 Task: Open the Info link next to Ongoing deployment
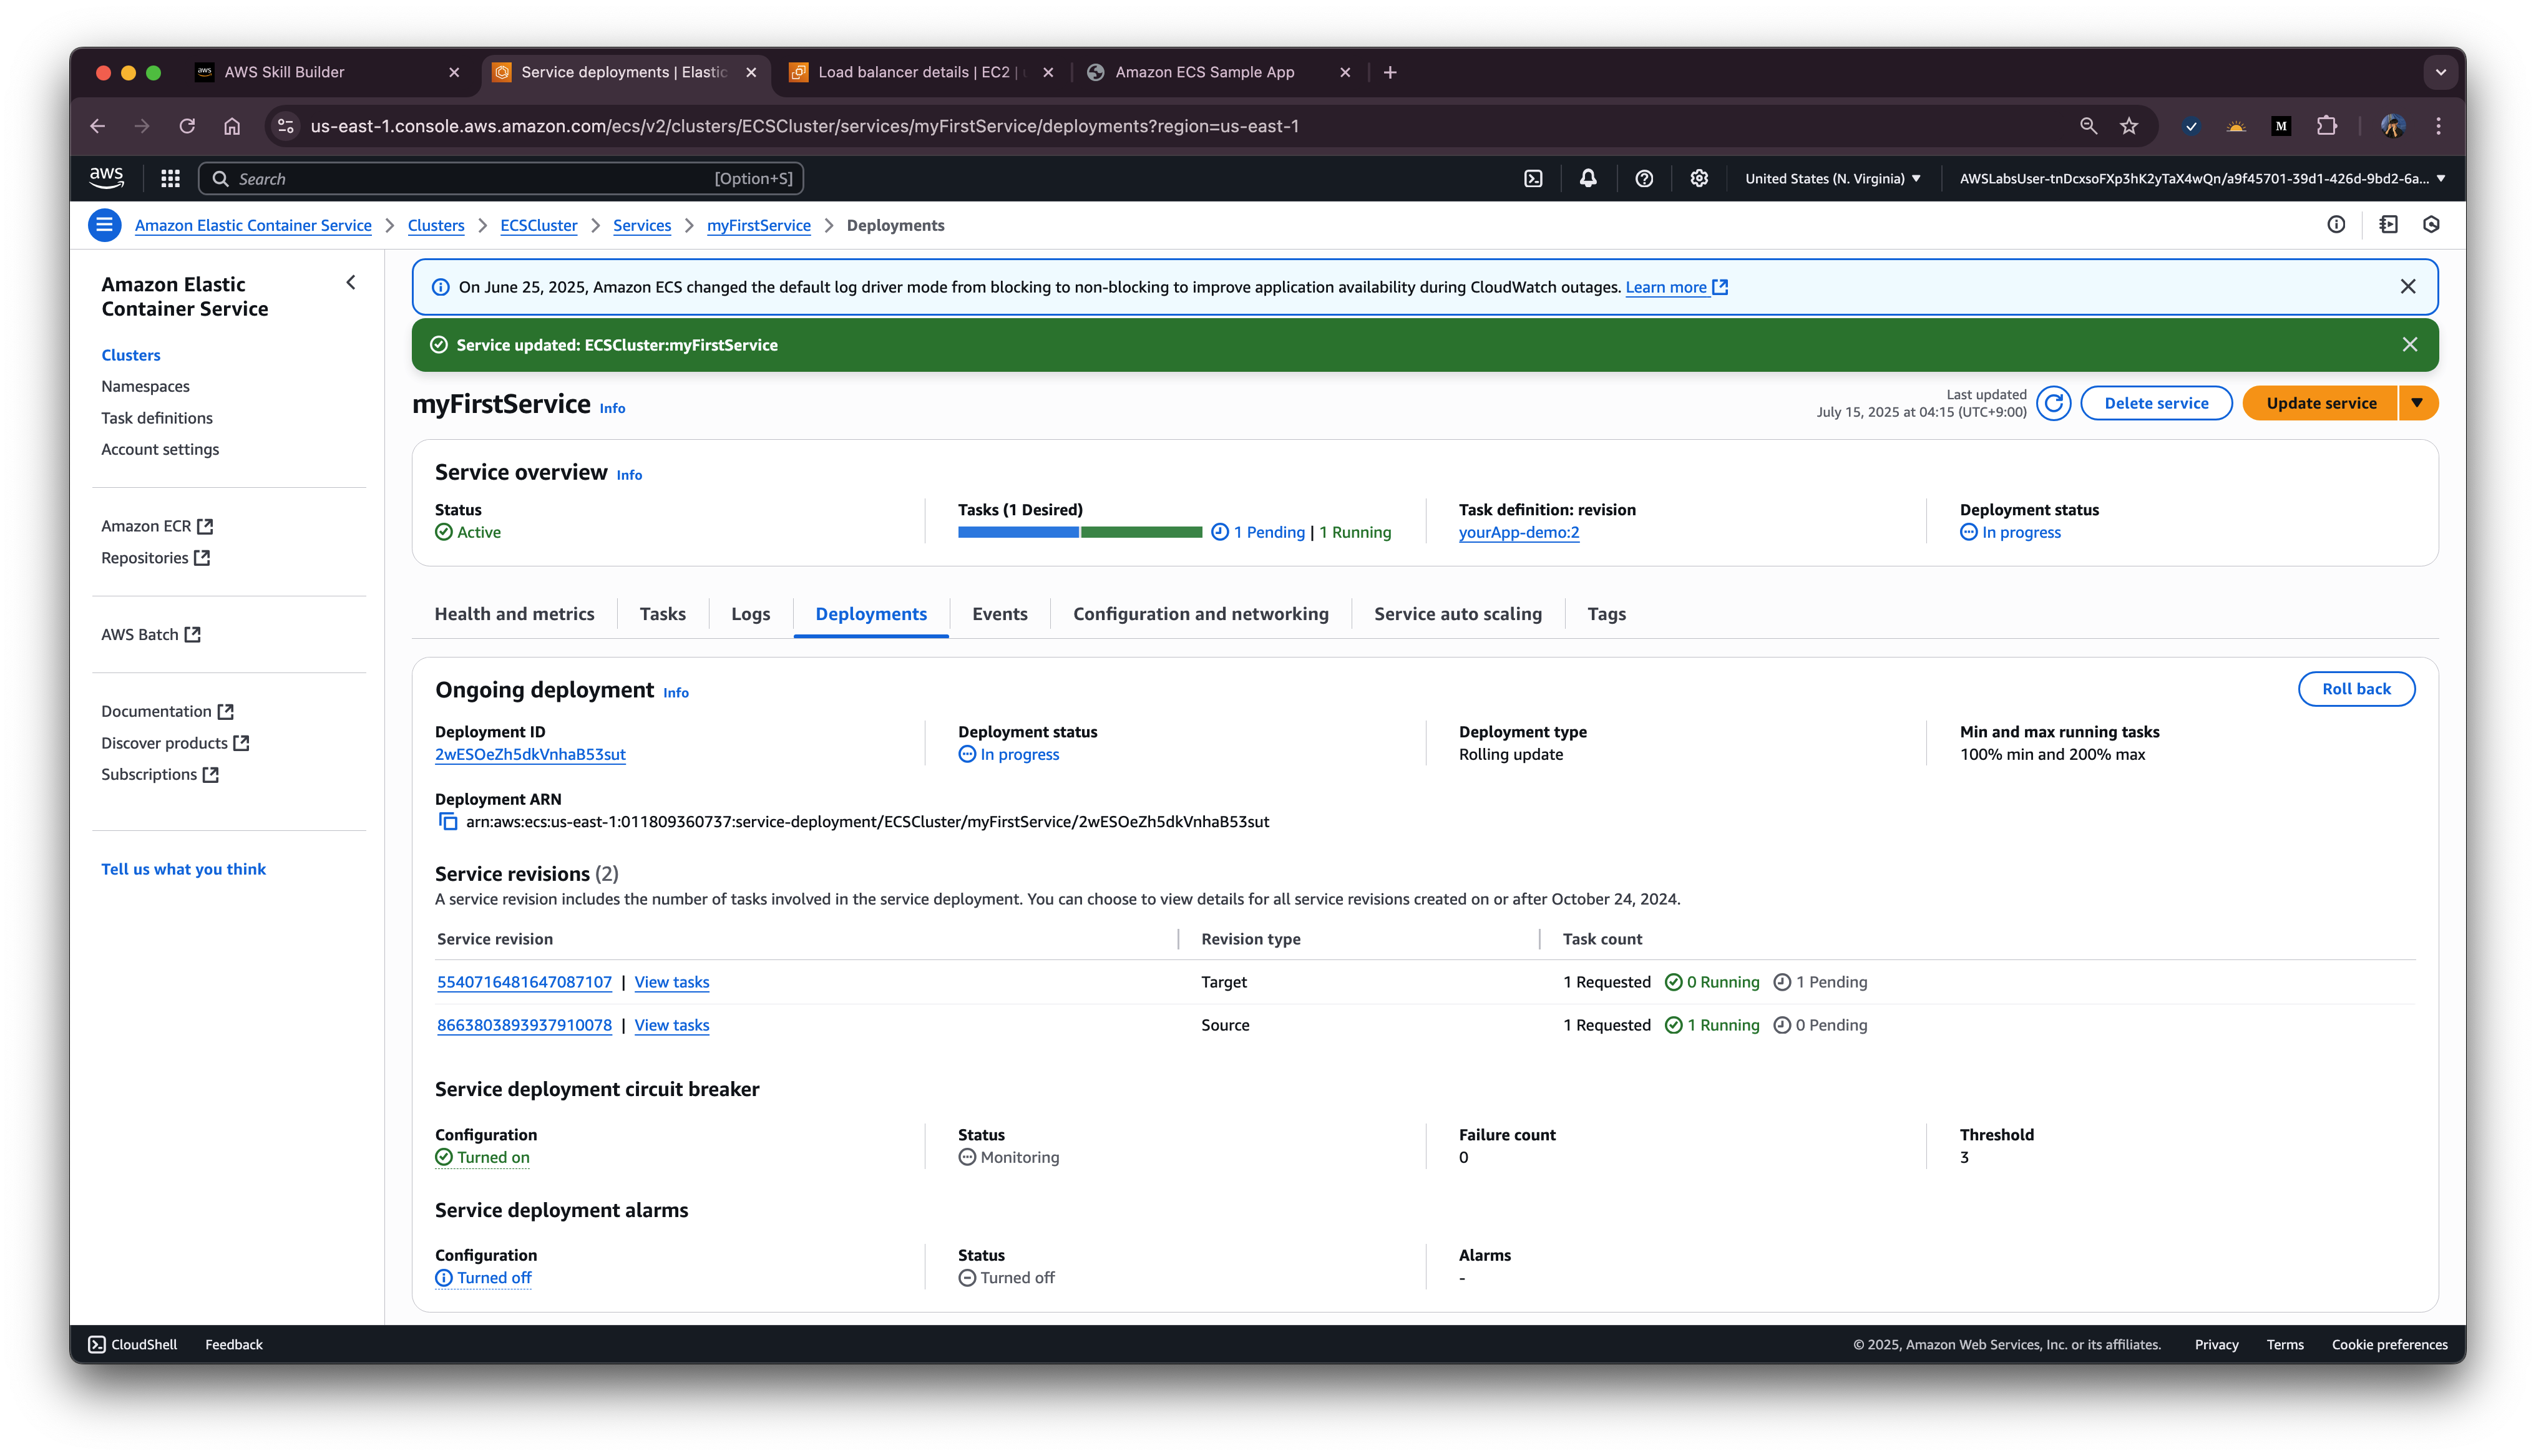(x=676, y=693)
